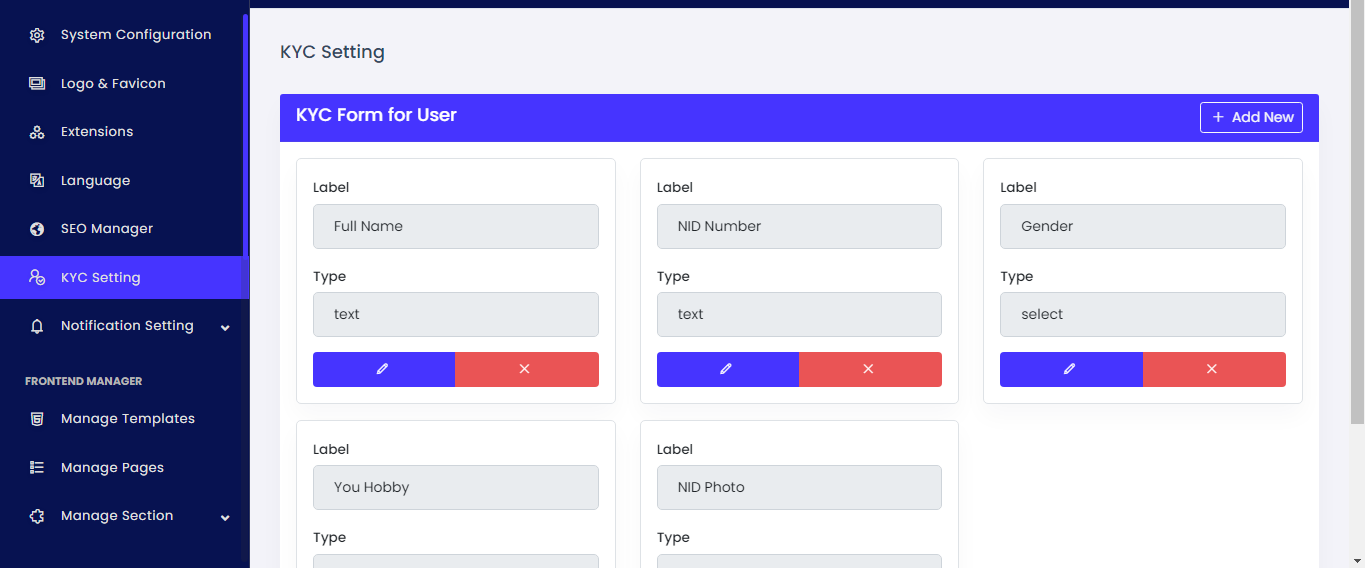Click the Logo & Favicon sidebar icon
The image size is (1365, 568).
37,84
